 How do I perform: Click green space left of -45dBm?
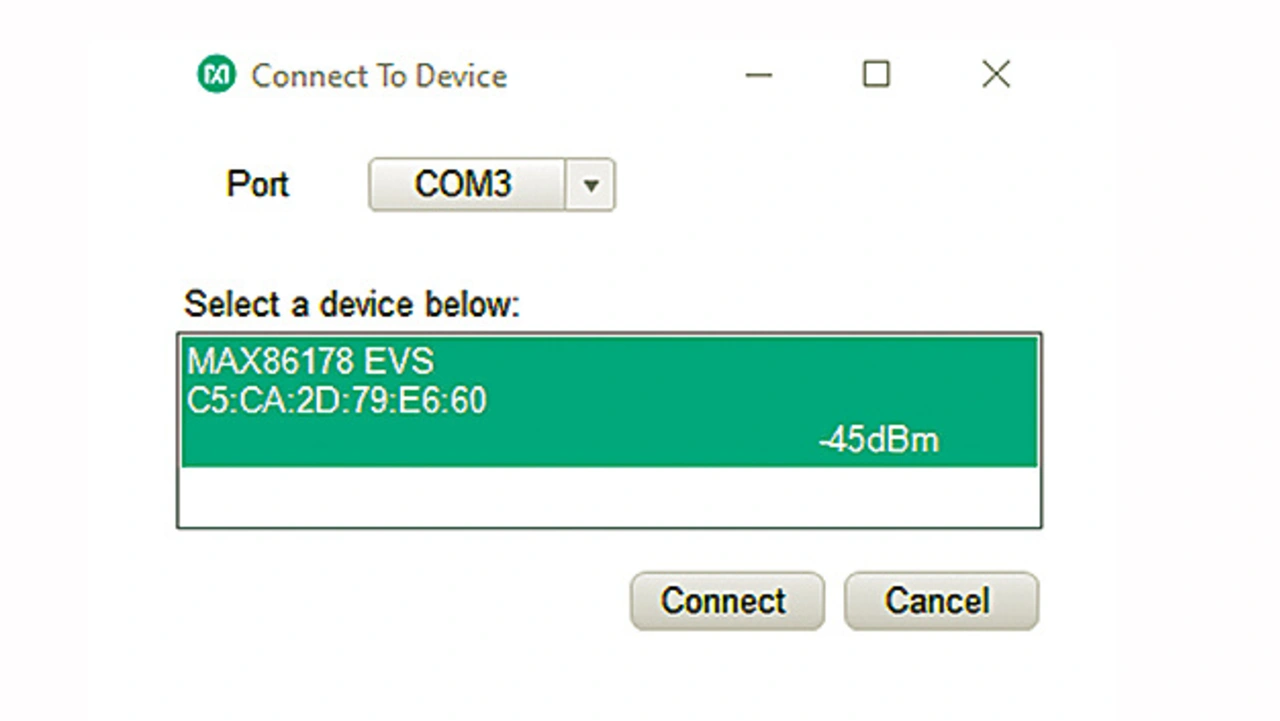click(500, 440)
